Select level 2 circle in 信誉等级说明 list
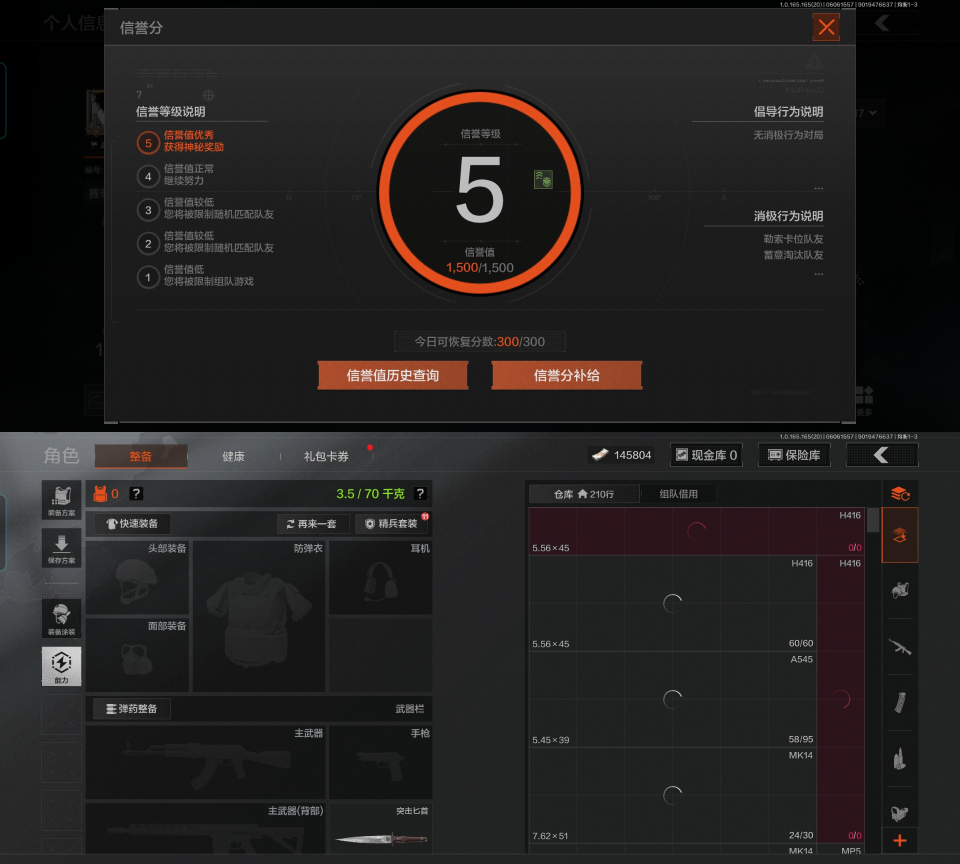Screen dimensions: 960x864 click(148, 244)
